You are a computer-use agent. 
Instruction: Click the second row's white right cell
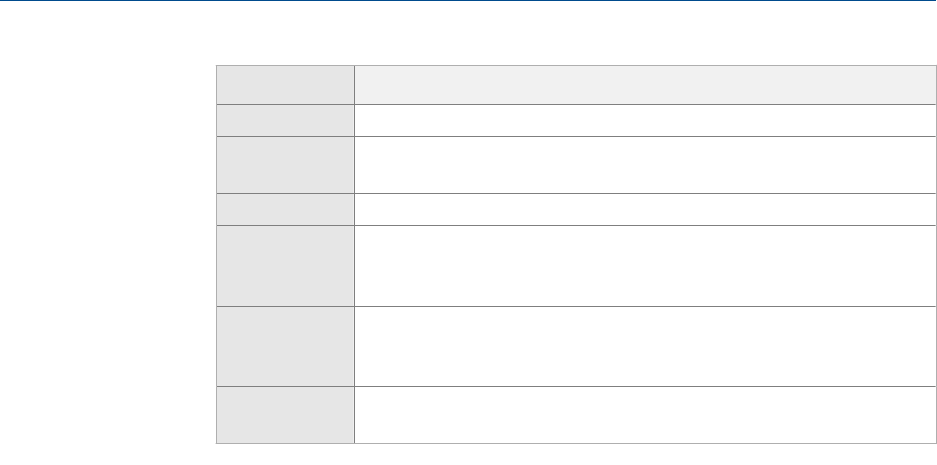pyautogui.click(x=638, y=120)
